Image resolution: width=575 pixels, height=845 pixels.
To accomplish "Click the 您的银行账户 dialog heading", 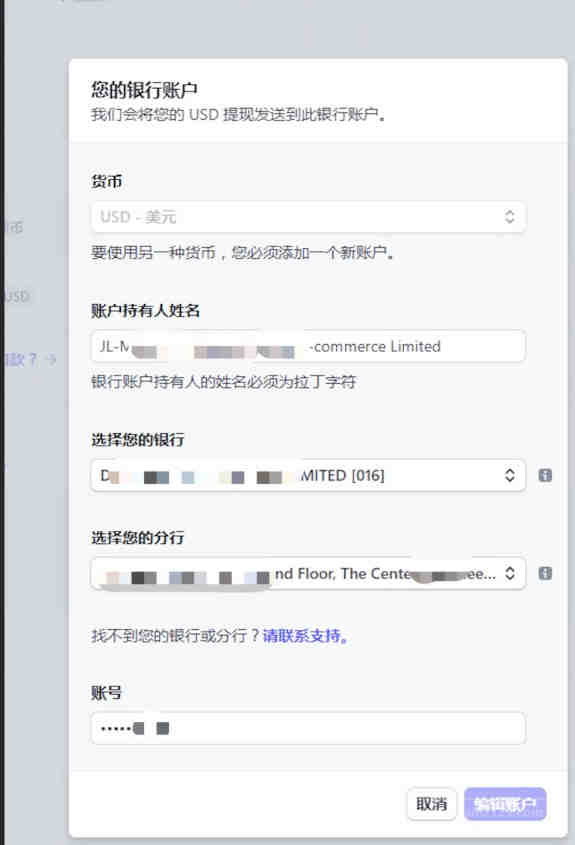I will 144,89.
